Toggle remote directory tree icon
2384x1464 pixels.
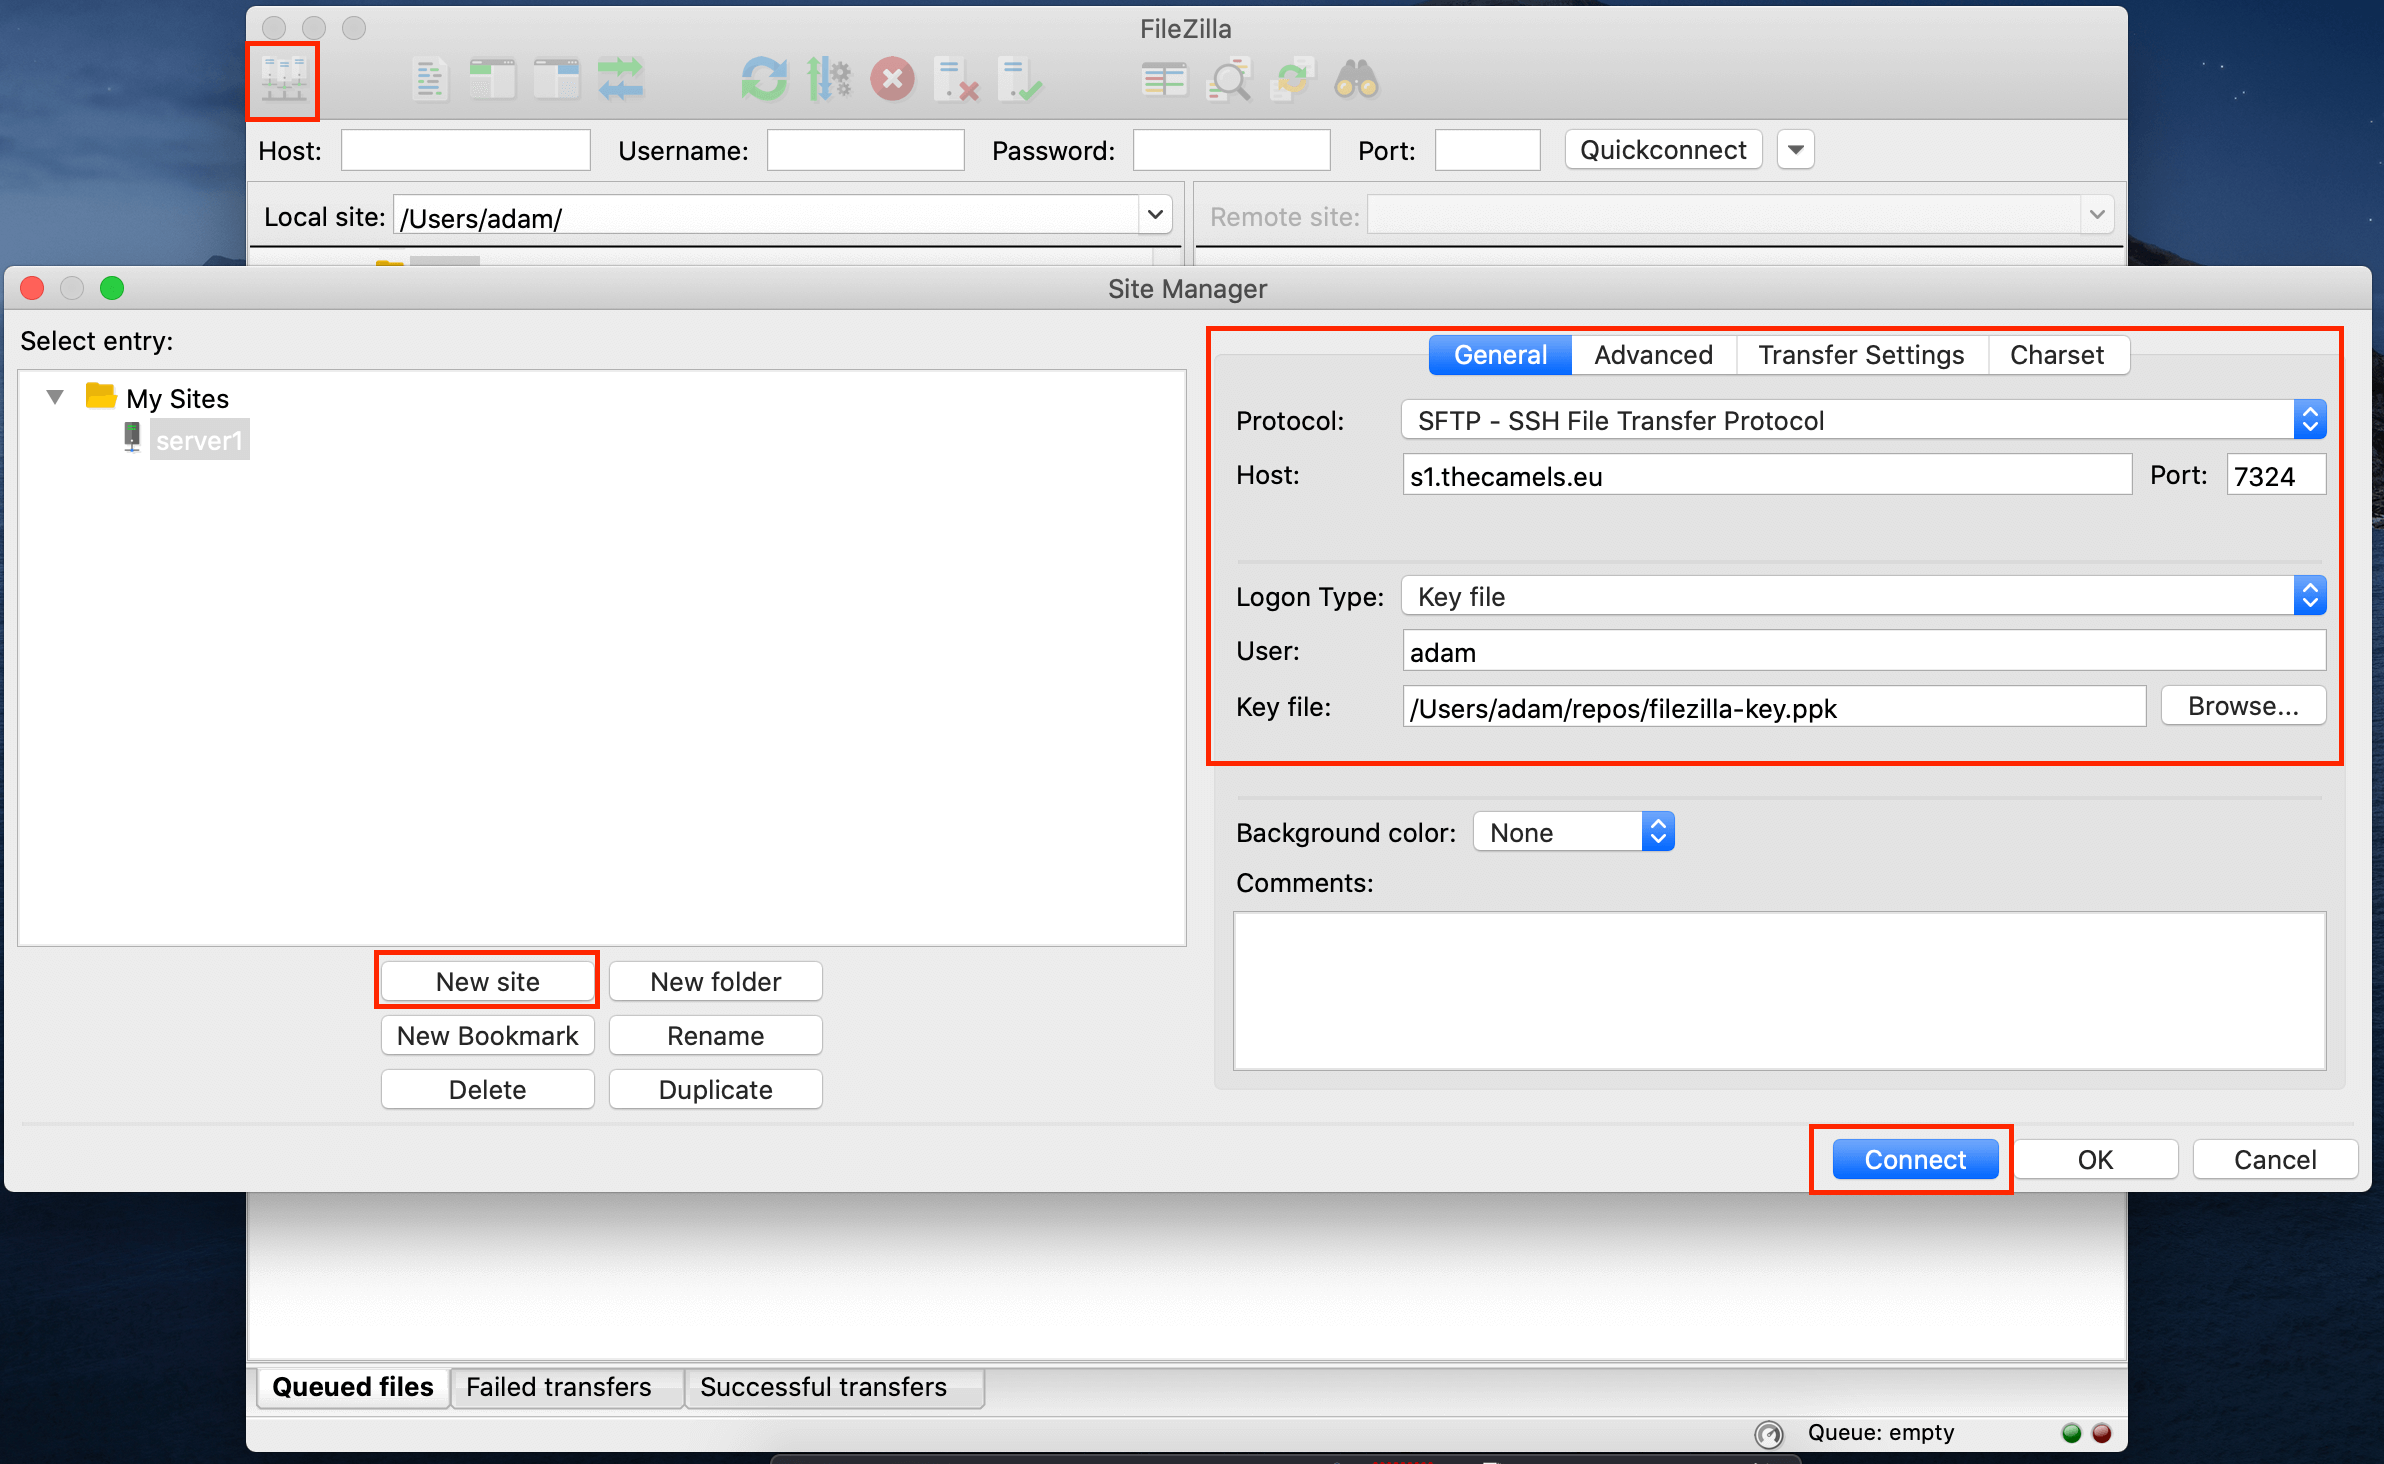[x=557, y=80]
